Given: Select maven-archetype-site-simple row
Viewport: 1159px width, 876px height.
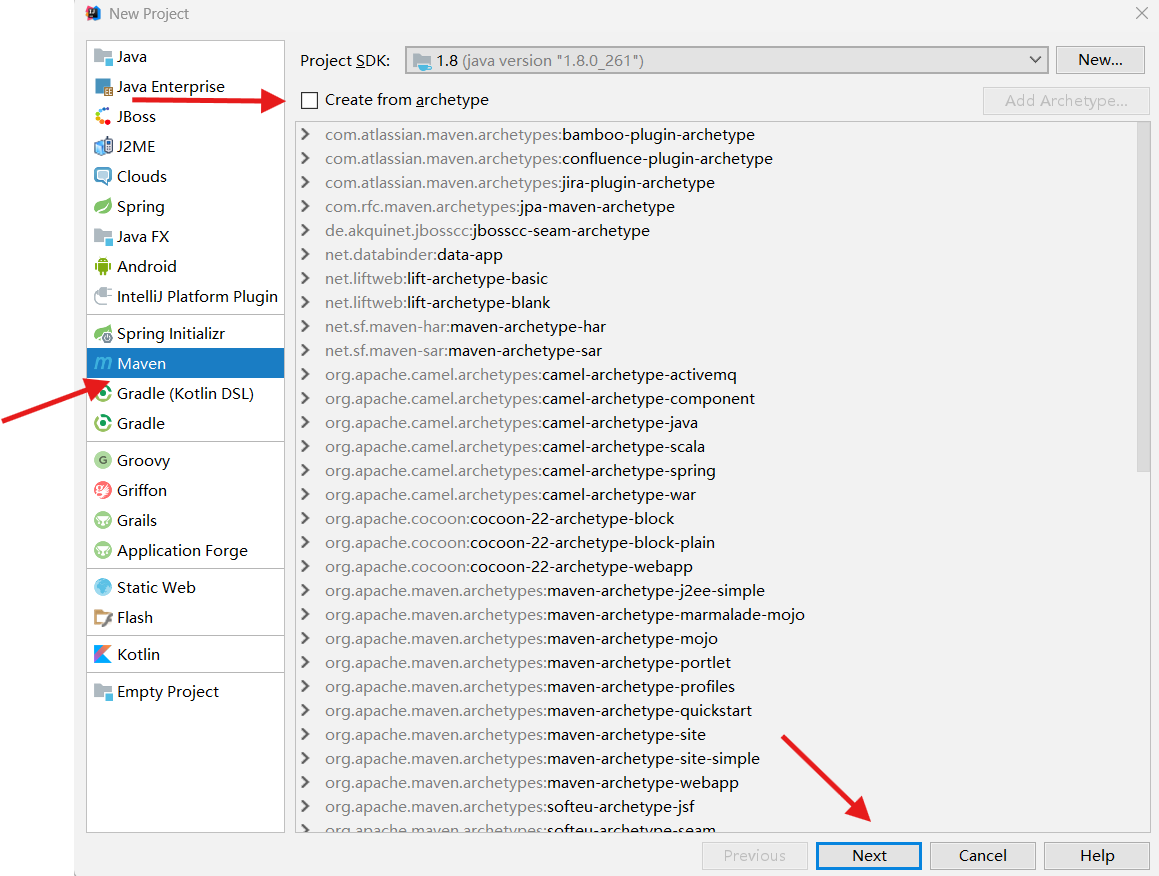Looking at the screenshot, I should pyautogui.click(x=716, y=758).
